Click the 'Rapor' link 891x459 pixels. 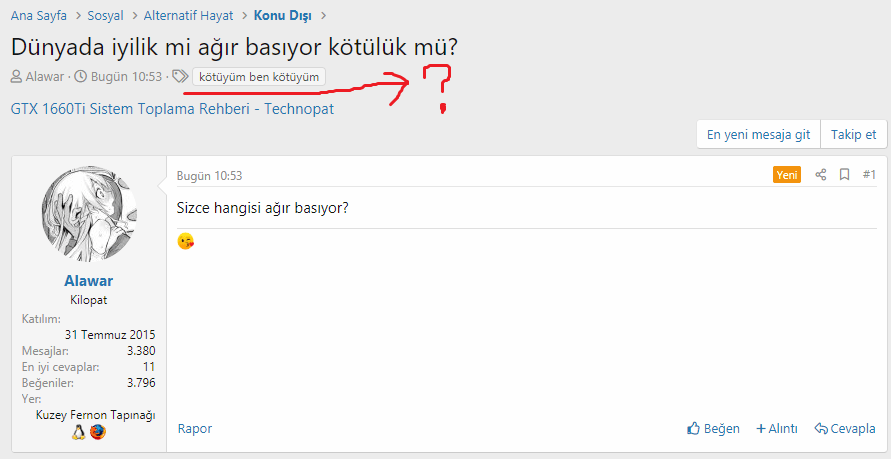[195, 428]
